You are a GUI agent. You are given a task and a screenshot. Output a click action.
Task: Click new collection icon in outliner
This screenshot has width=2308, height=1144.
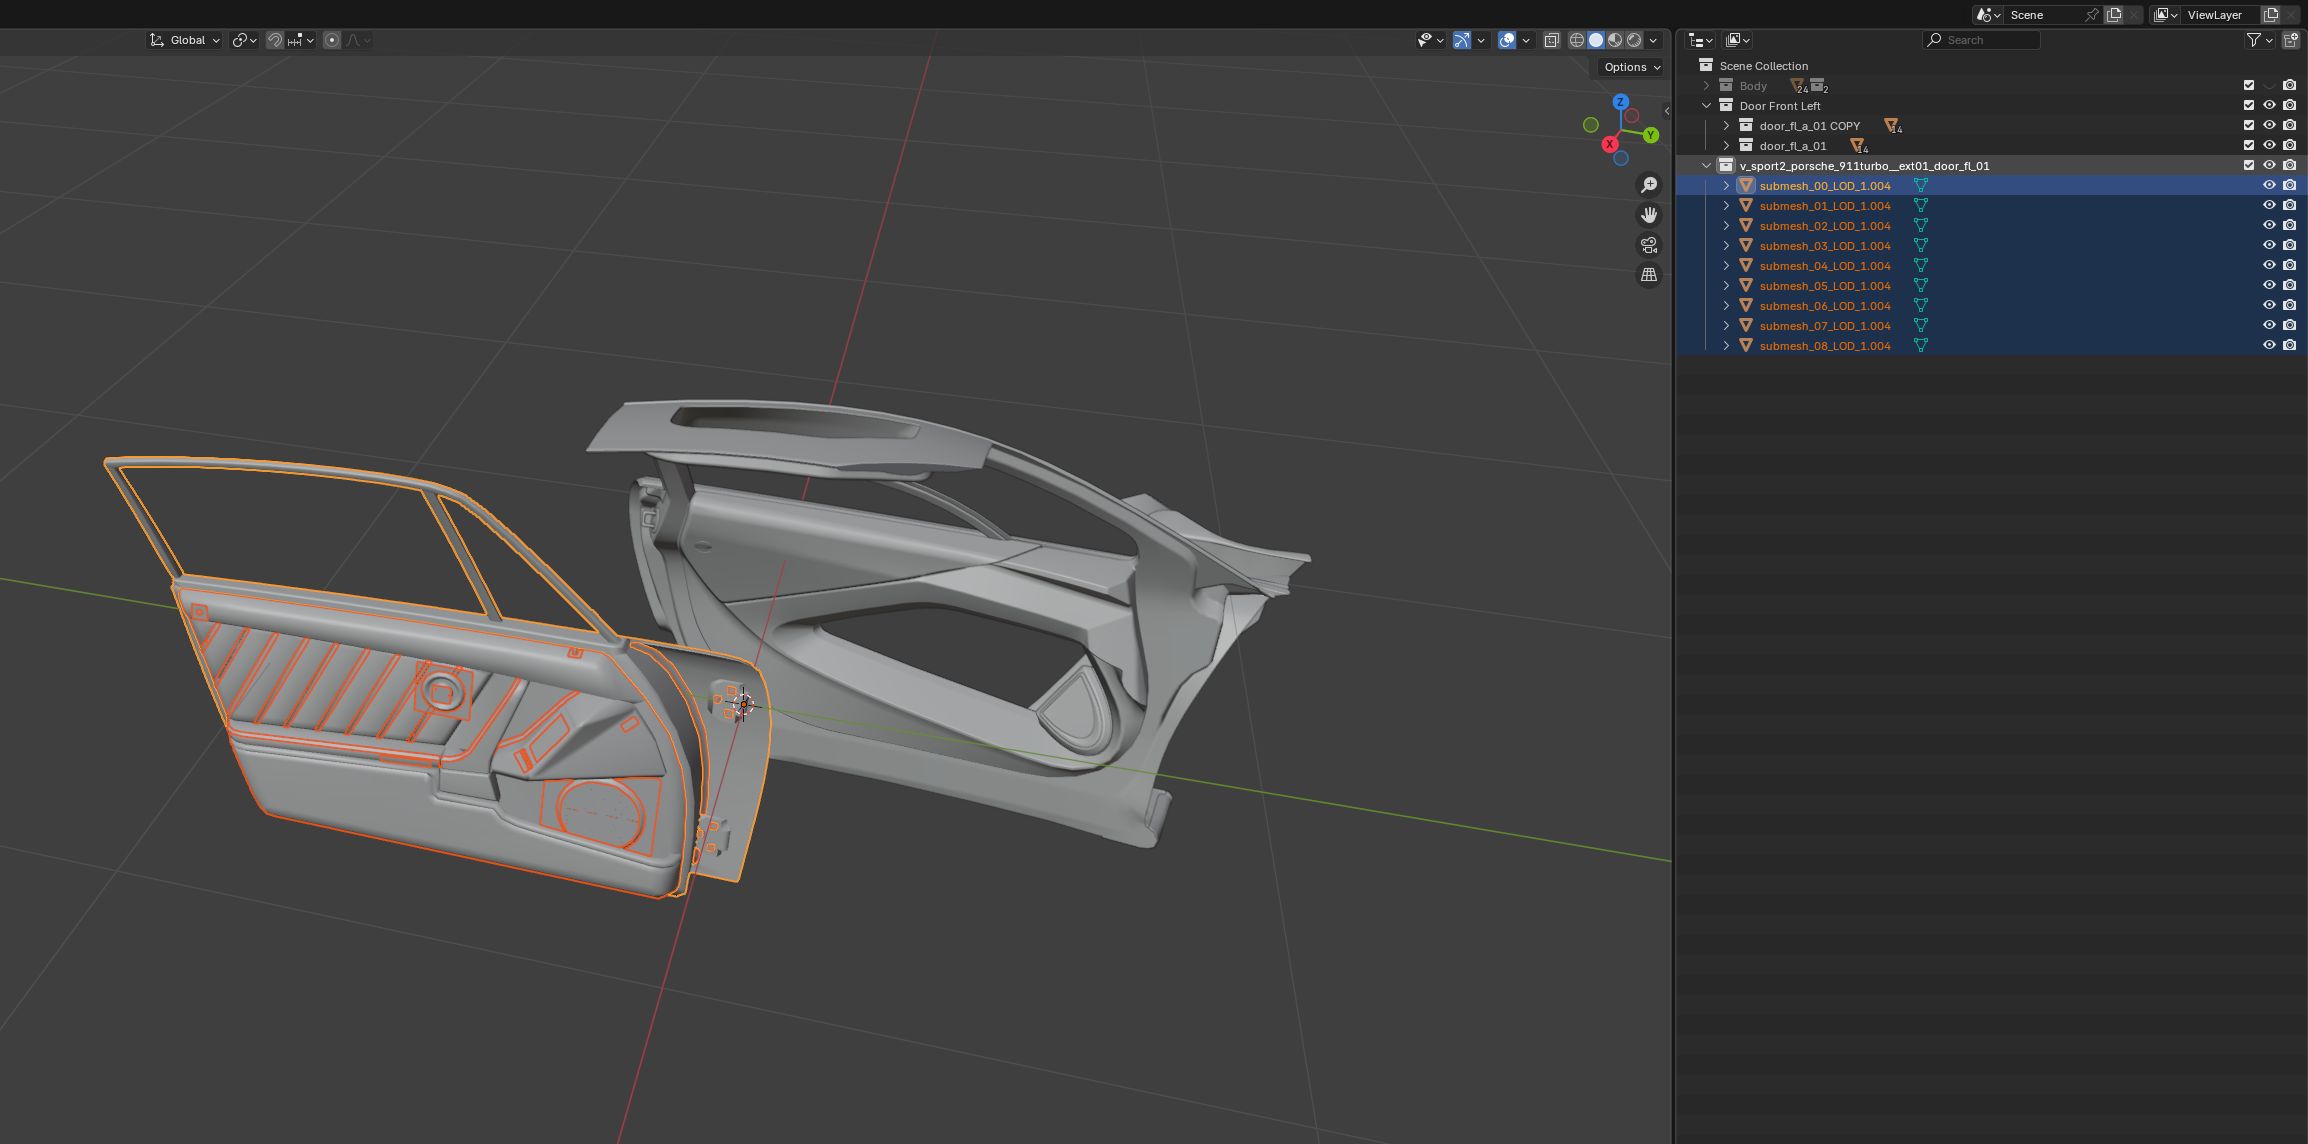point(2290,40)
